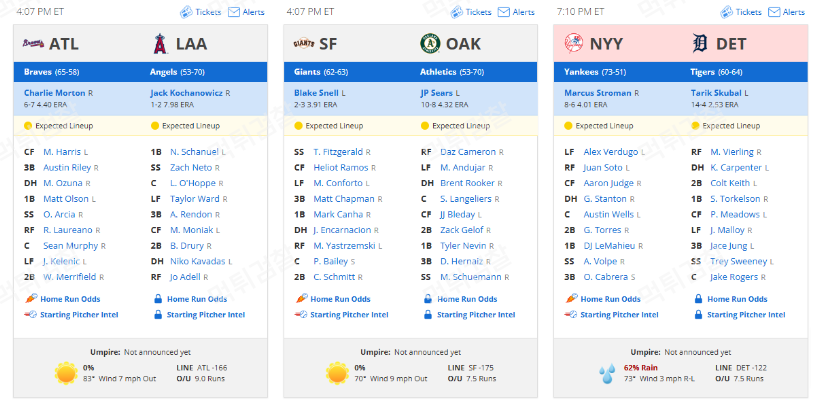Click the rain drops weather icon
The image size is (821, 414).
[607, 374]
